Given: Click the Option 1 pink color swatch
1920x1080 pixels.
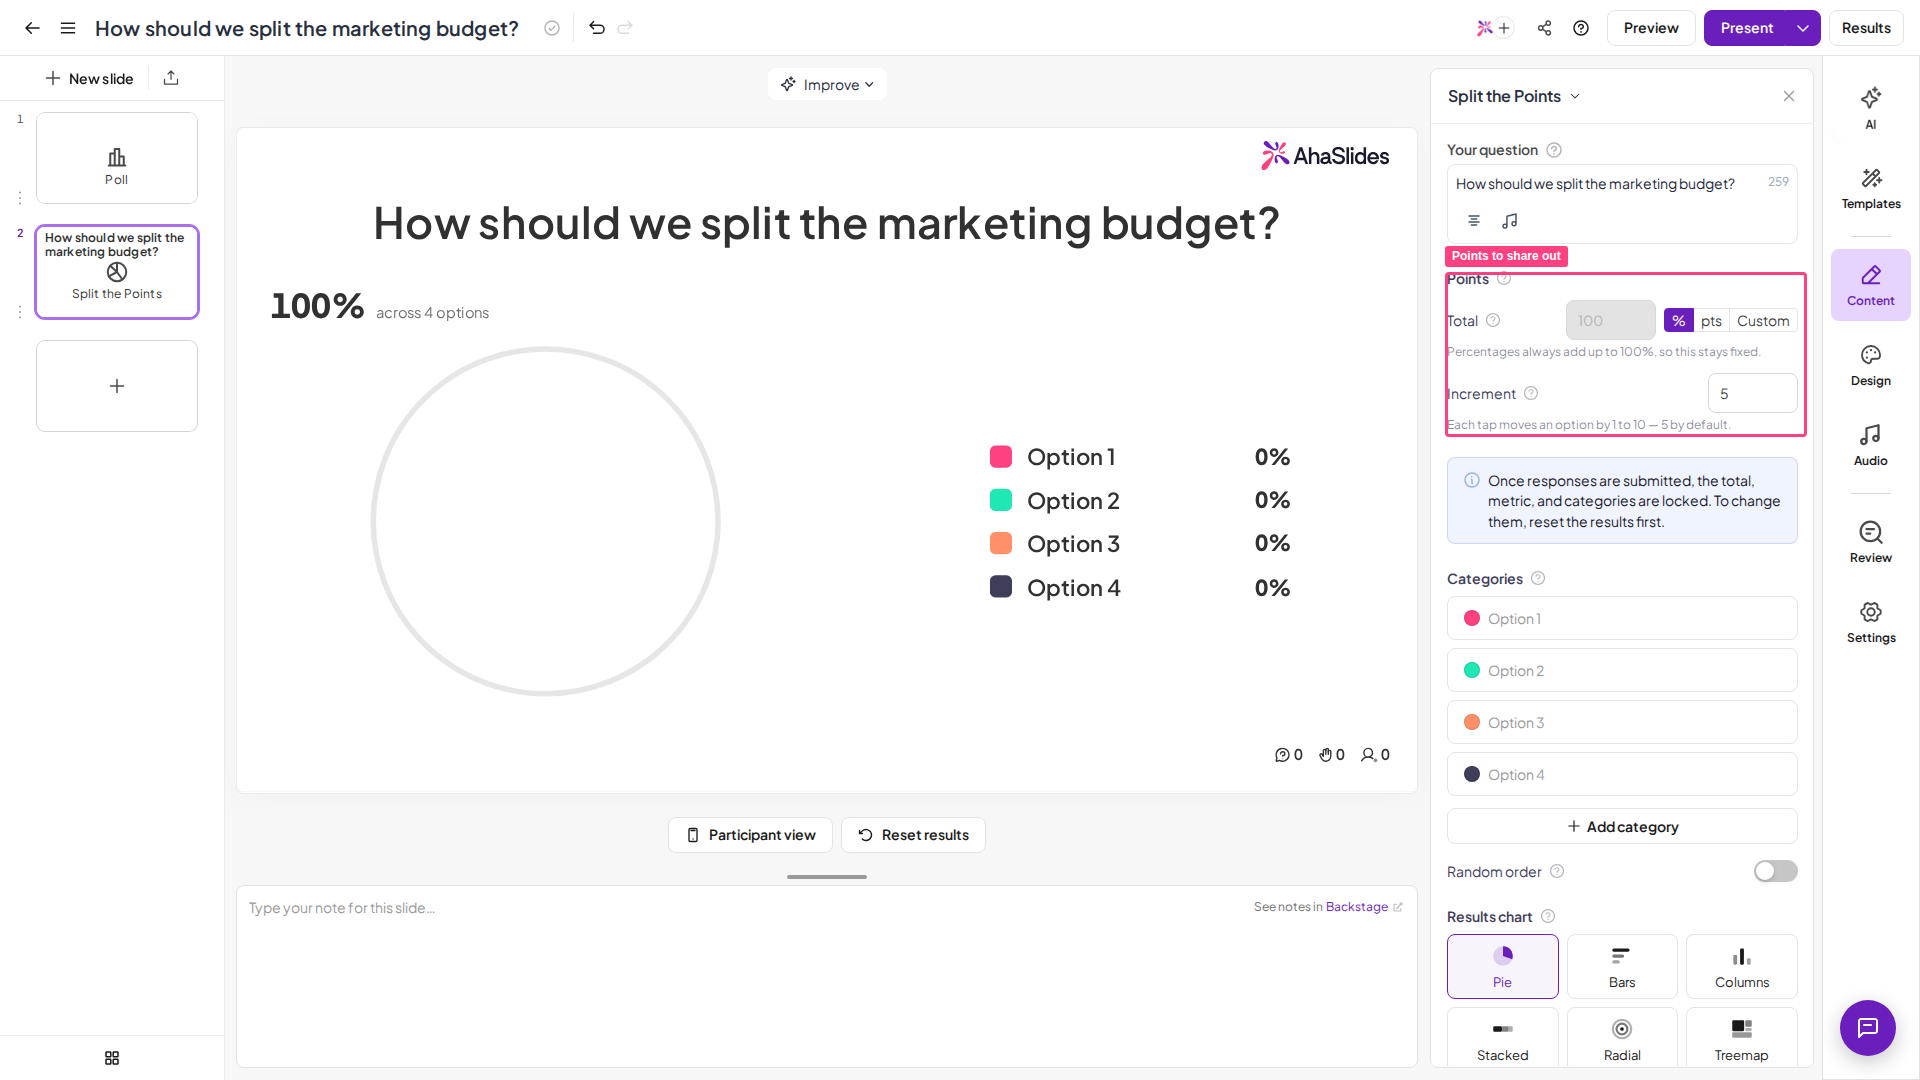Looking at the screenshot, I should [1472, 619].
